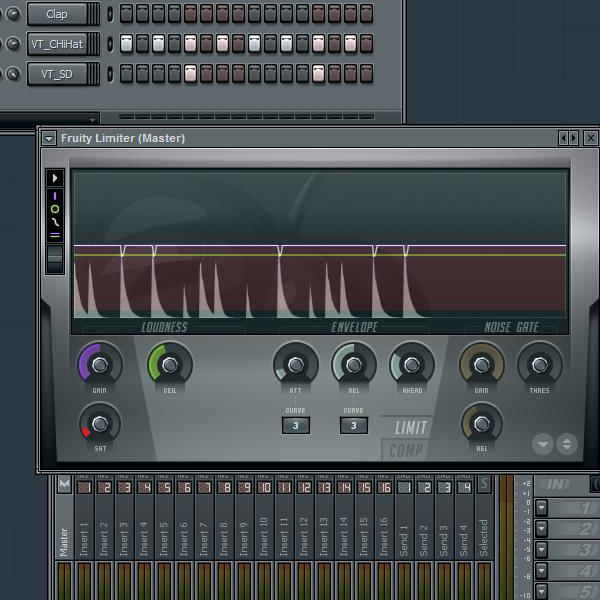Click the envelope REL release knob
Image resolution: width=600 pixels, height=600 pixels.
(x=354, y=365)
